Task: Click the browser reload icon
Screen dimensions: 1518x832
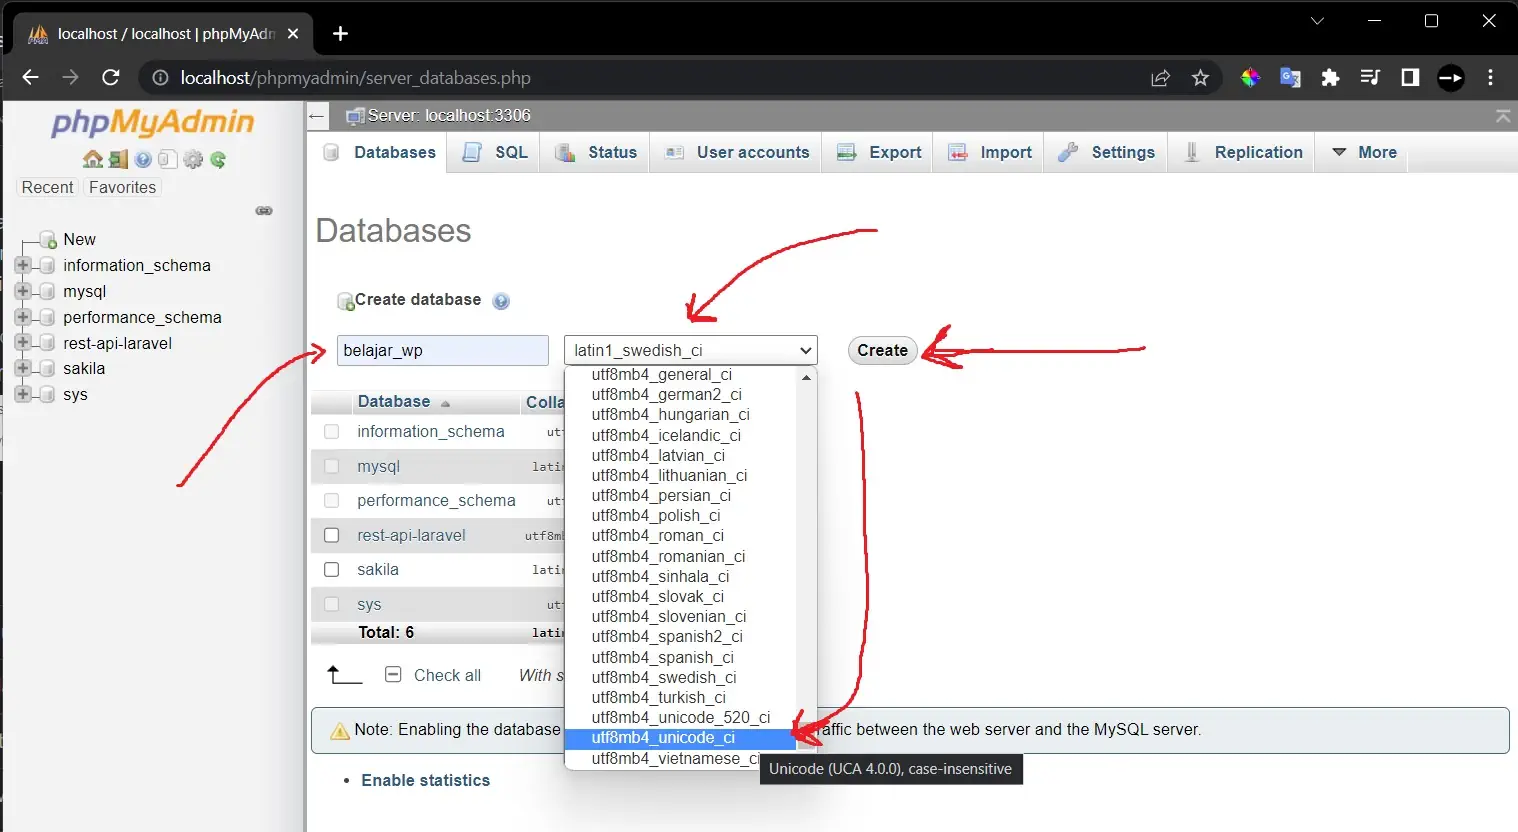Action: pyautogui.click(x=111, y=78)
